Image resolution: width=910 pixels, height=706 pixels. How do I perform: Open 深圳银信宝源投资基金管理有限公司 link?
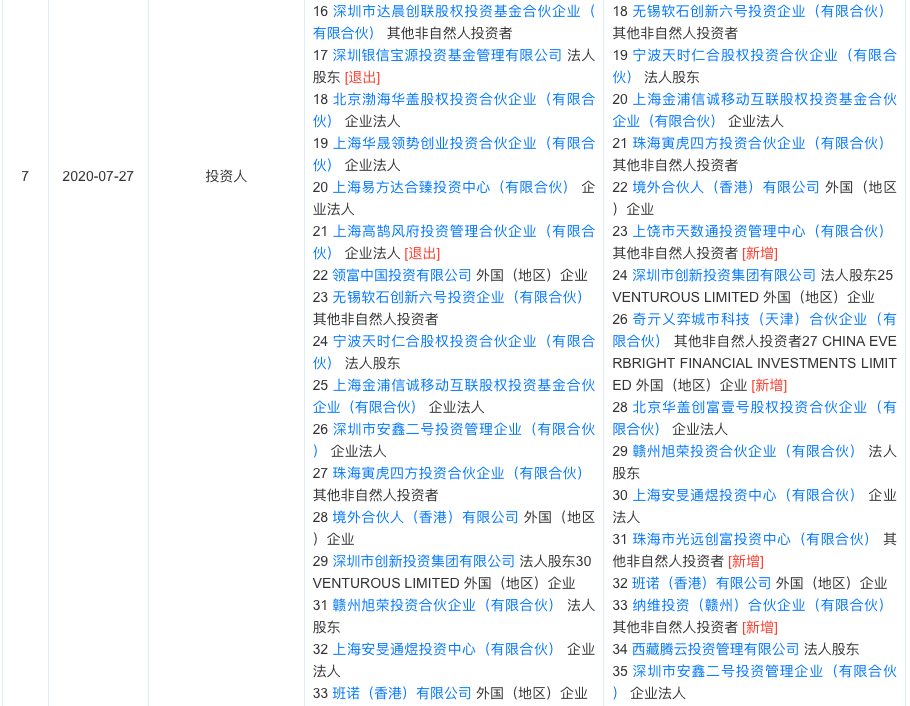coord(447,55)
